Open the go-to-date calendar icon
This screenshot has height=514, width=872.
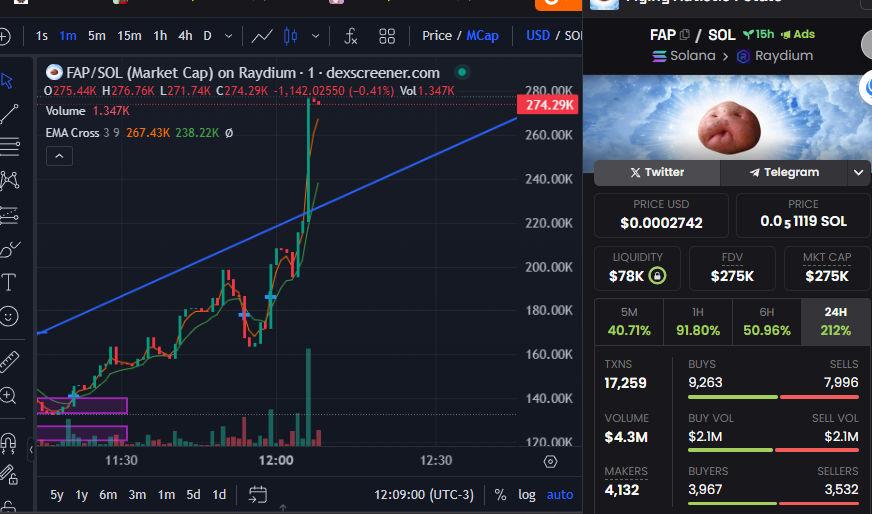(257, 494)
